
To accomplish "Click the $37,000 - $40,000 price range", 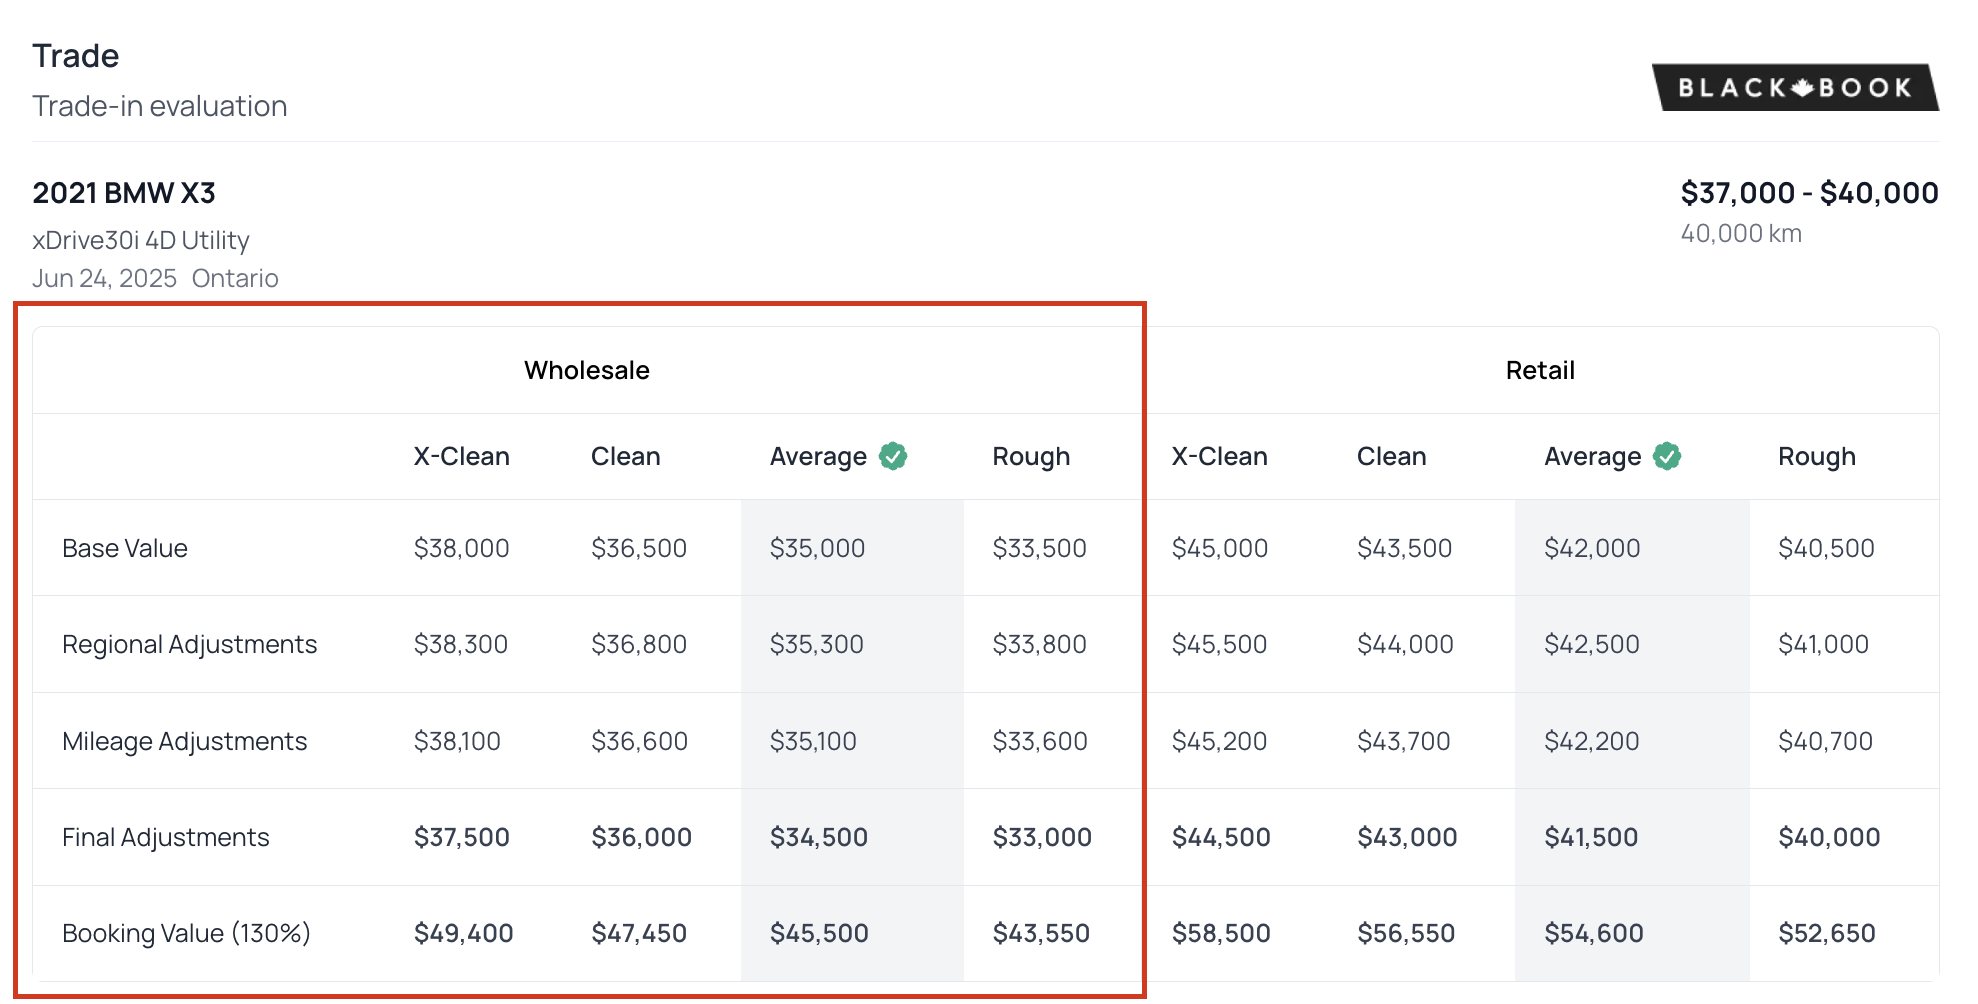I will click(x=1809, y=192).
